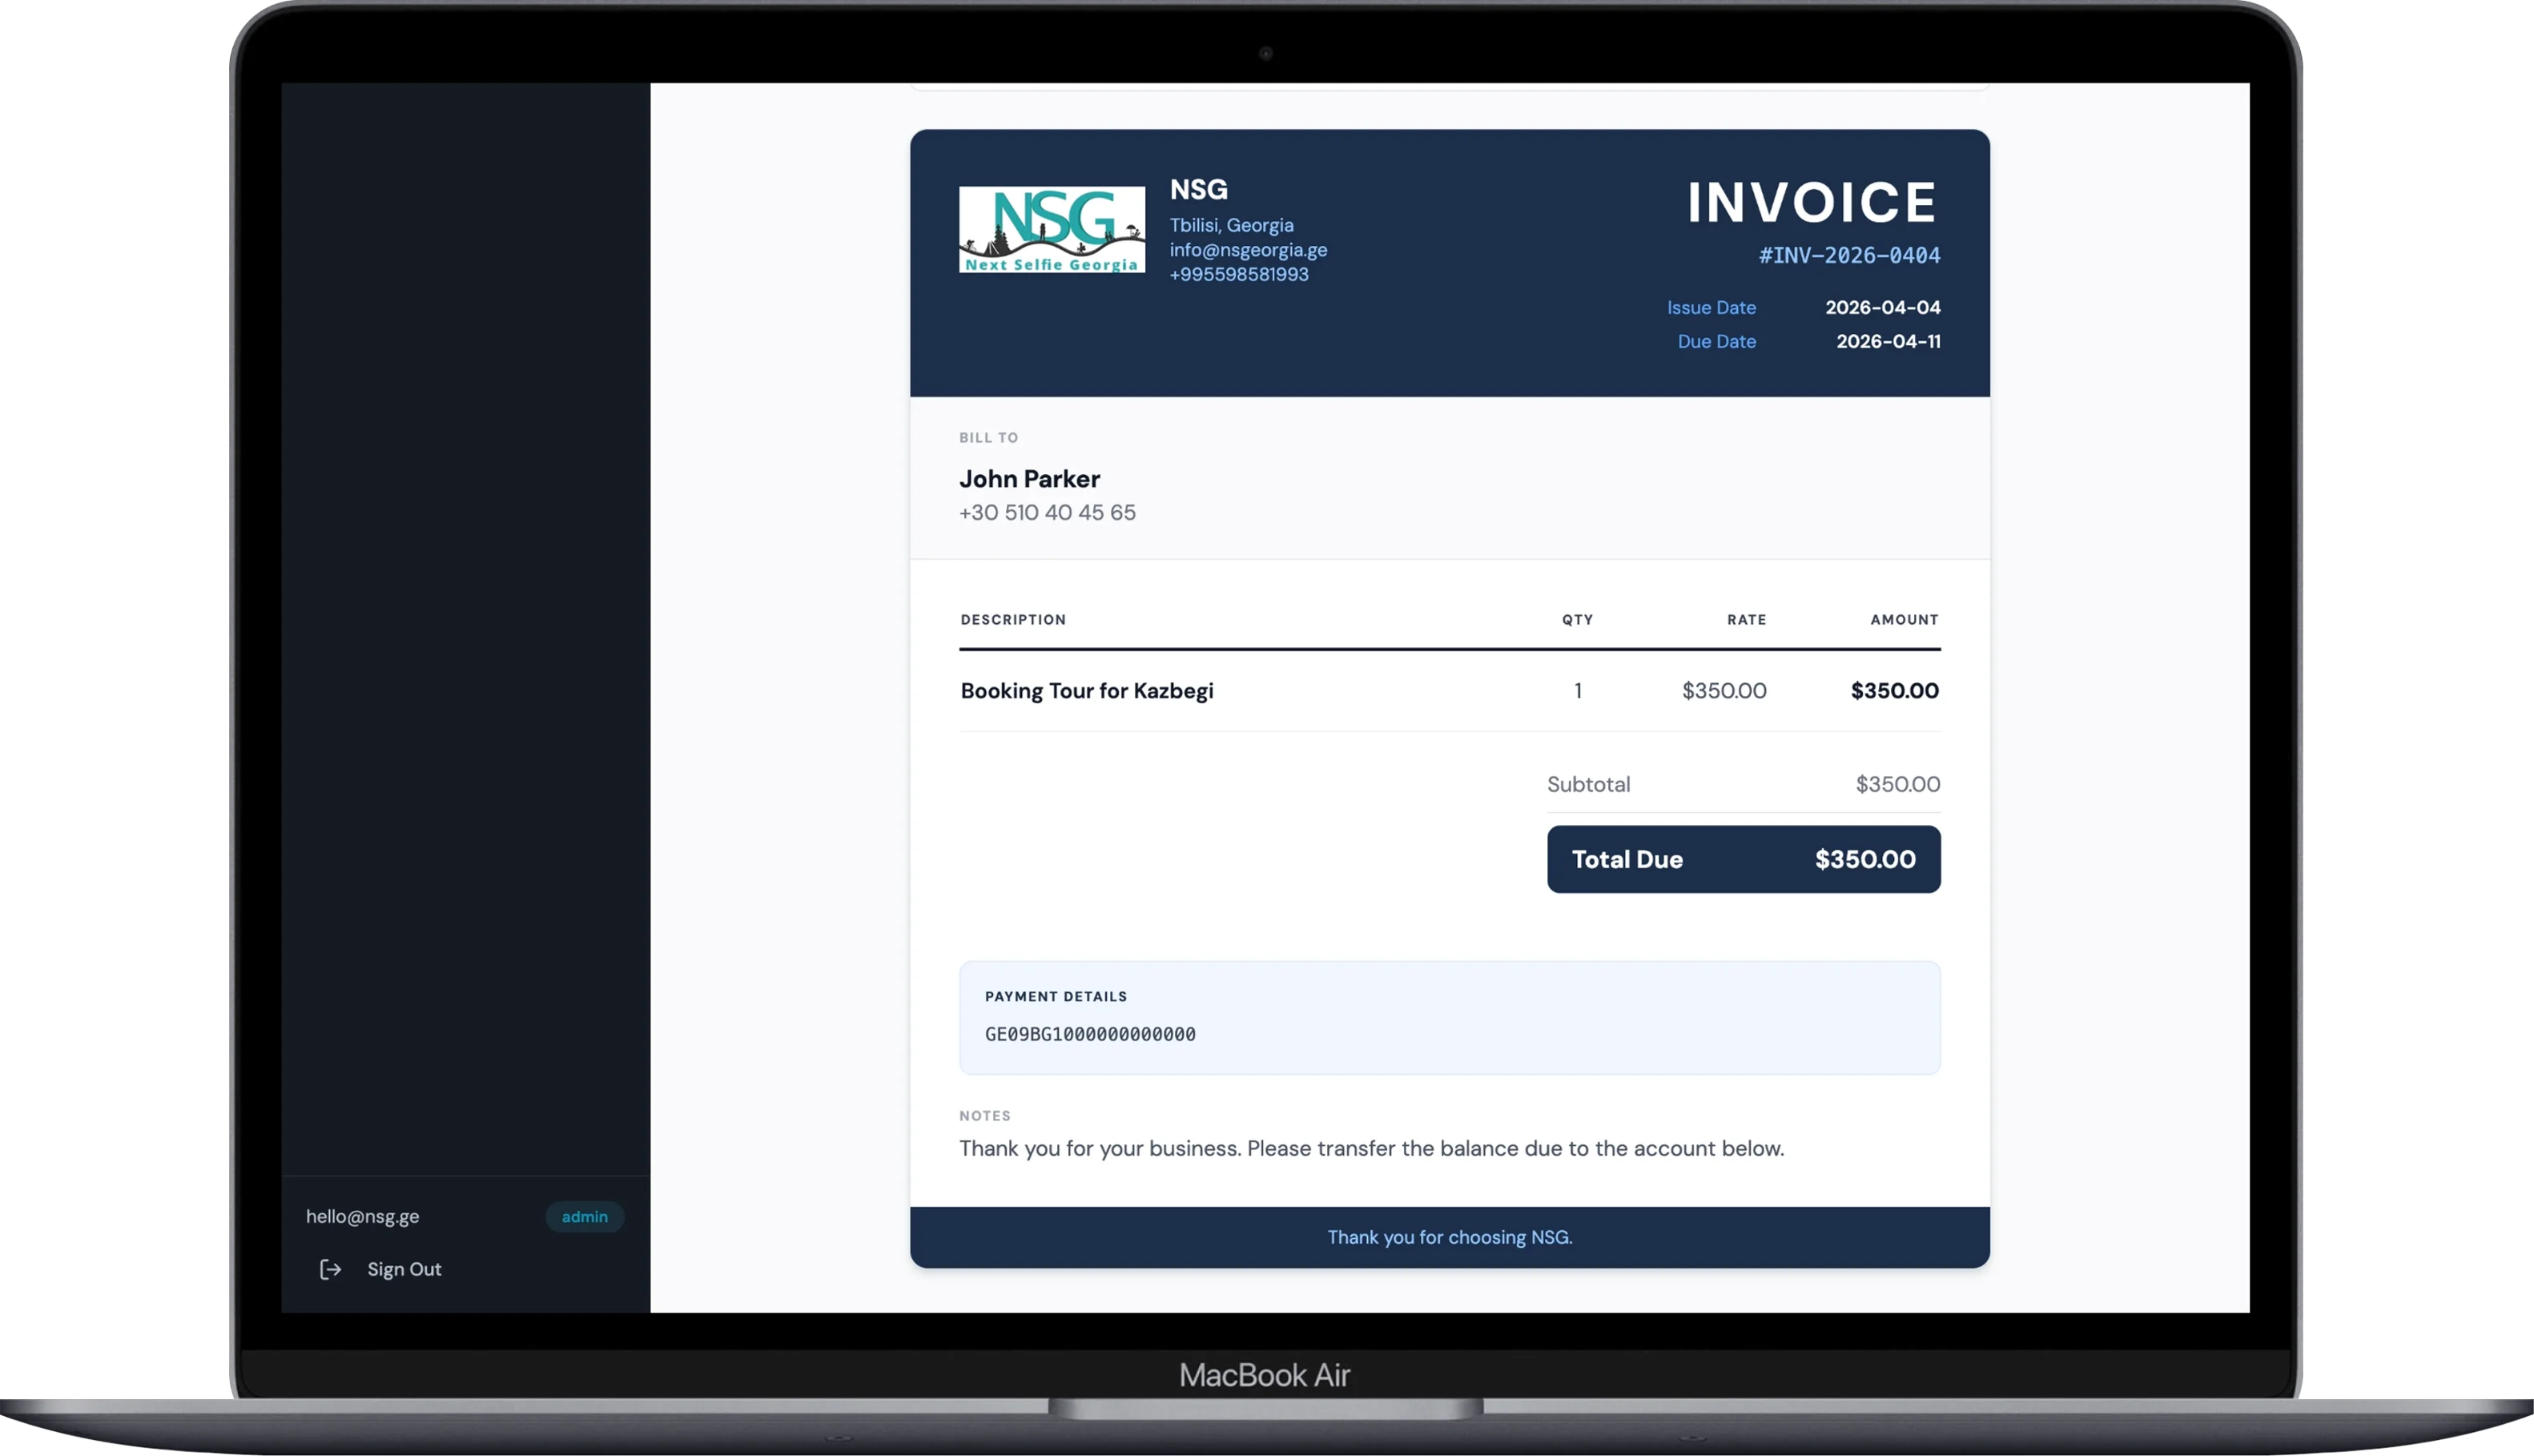Viewport: 2534px width, 1456px height.
Task: Click invoice number #INV-2026-0404
Action: pyautogui.click(x=1850, y=255)
